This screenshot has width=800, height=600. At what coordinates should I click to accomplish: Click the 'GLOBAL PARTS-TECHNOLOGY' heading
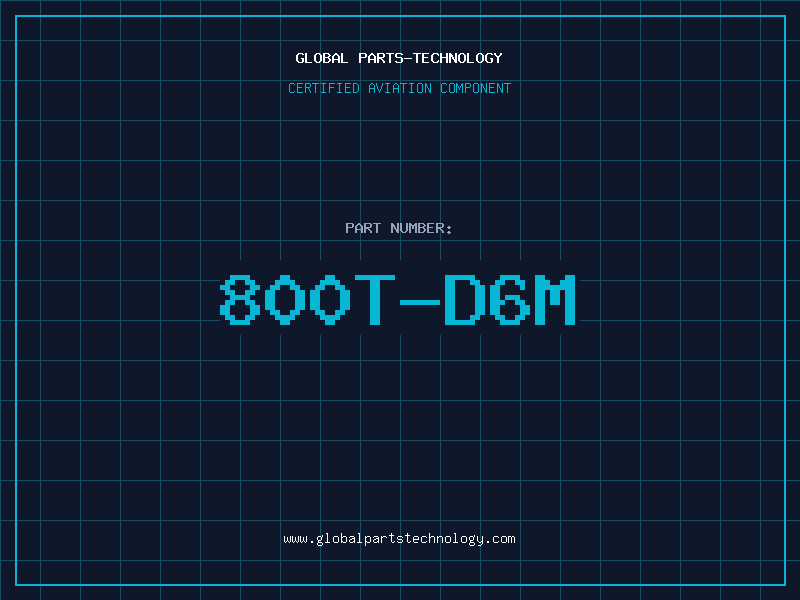tap(399, 58)
